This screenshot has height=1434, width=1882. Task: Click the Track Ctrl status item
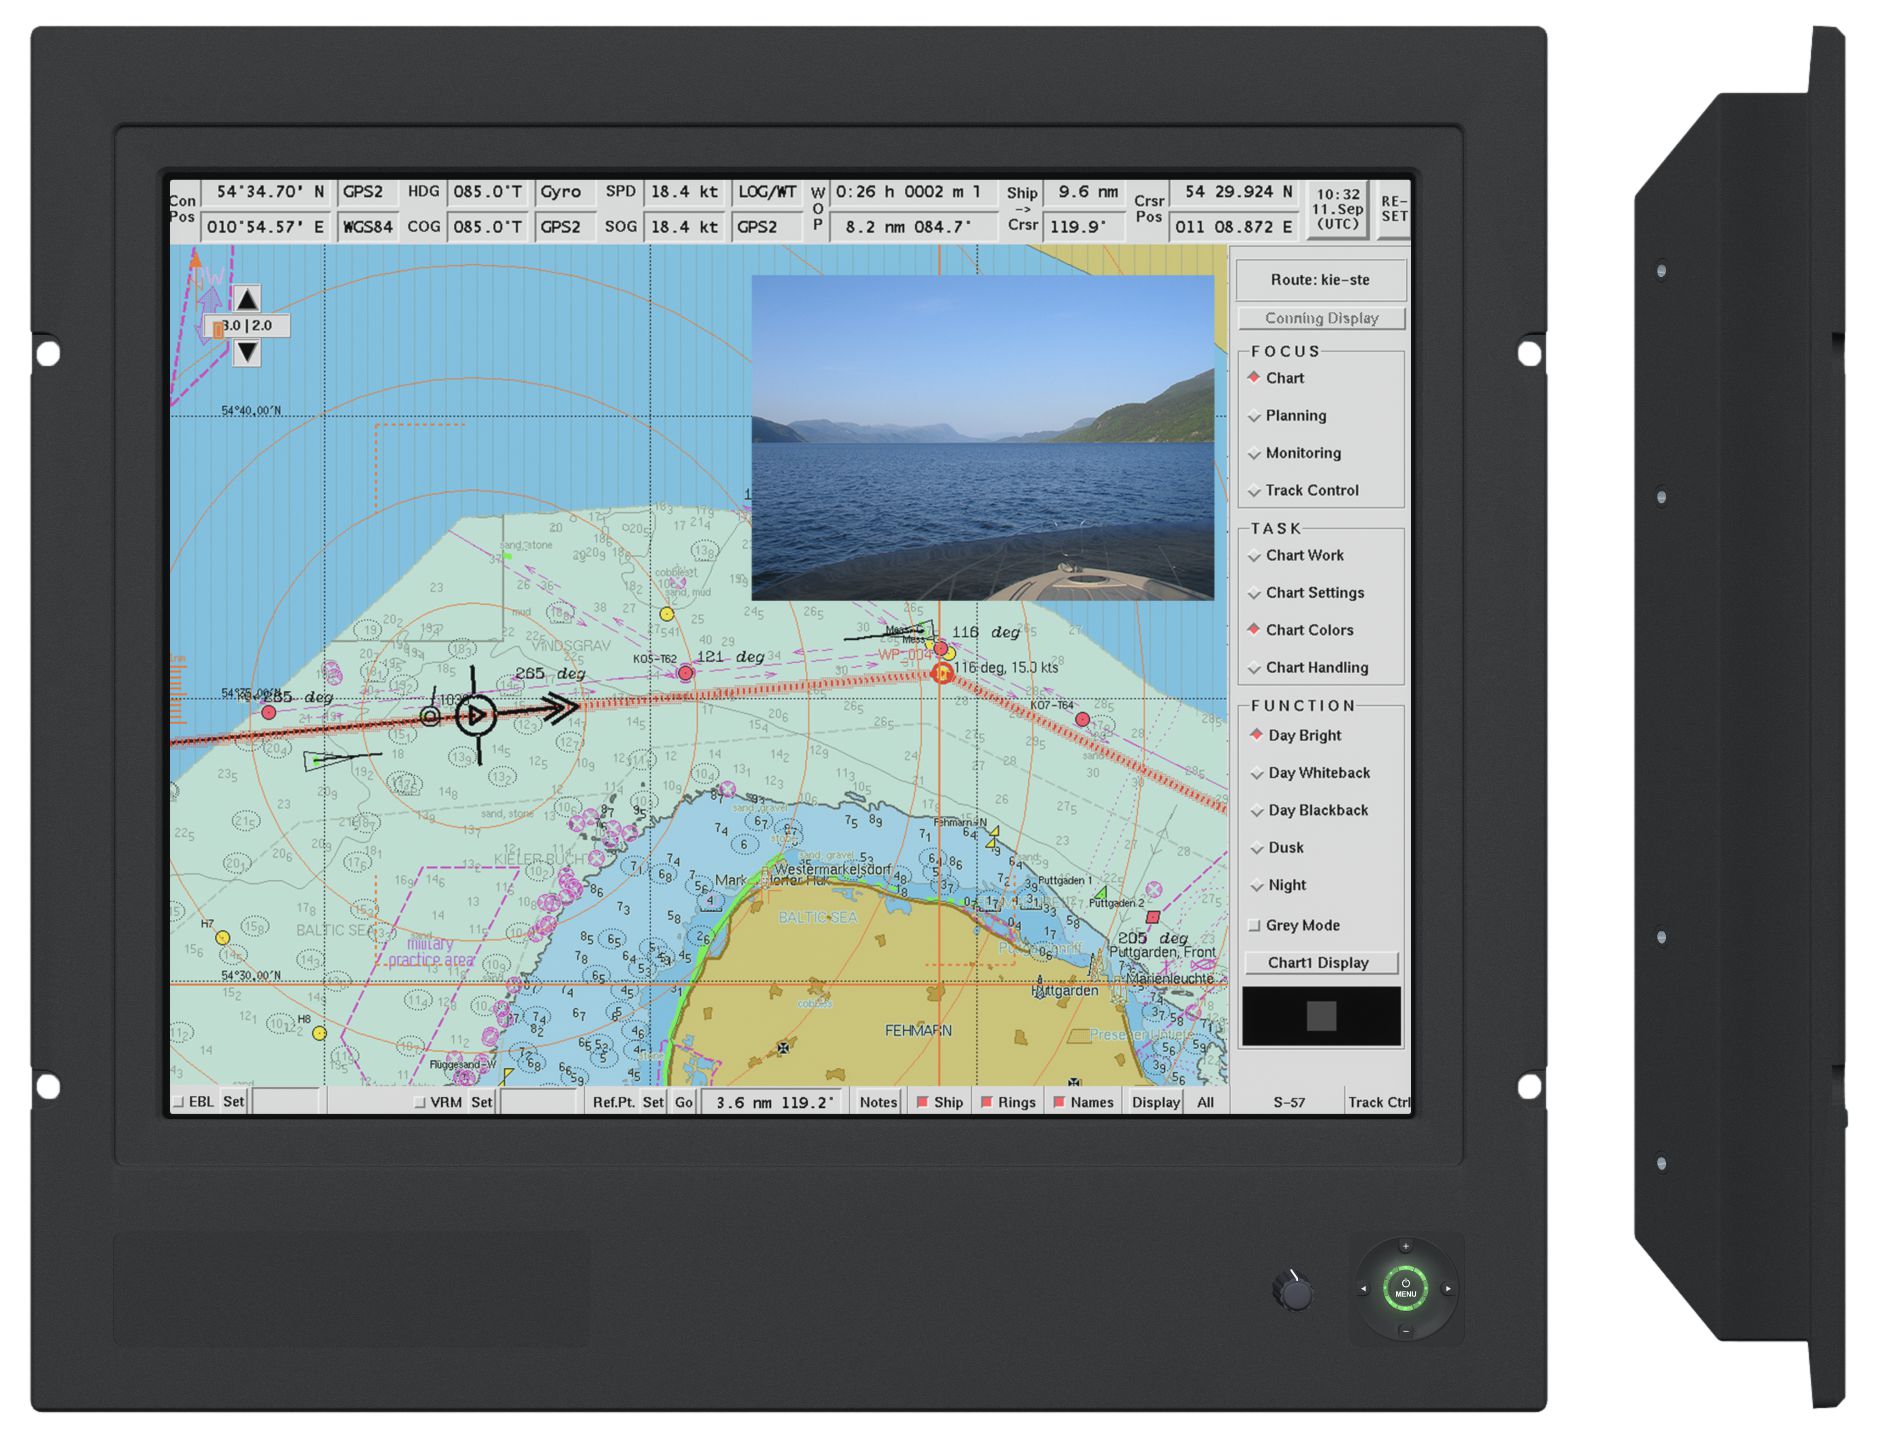tap(1378, 1102)
